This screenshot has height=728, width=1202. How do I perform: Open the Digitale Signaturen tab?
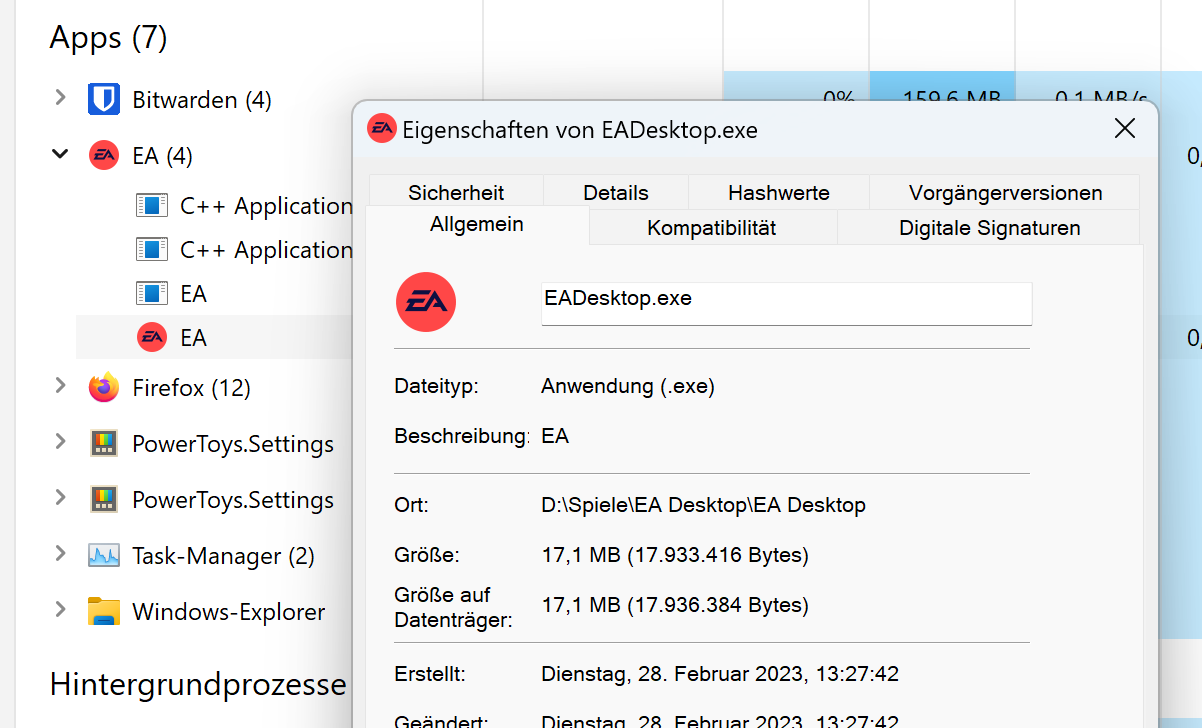[989, 227]
